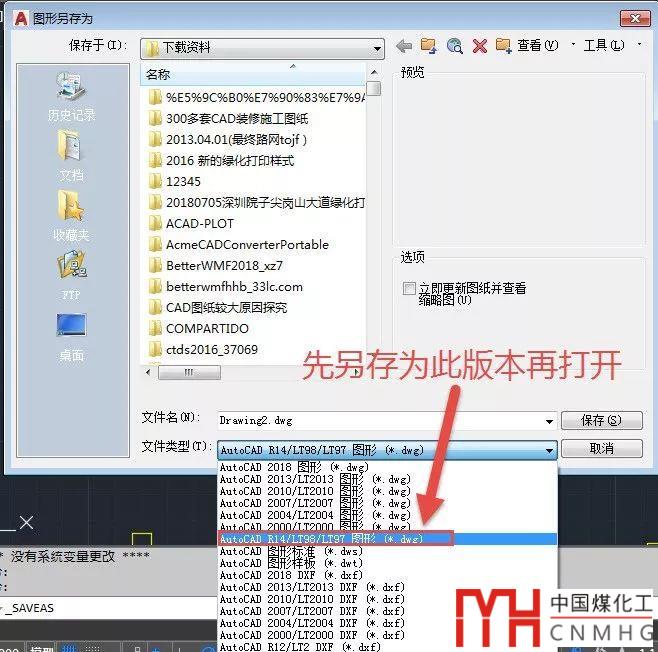This screenshot has height=652, width=658.
Task: Open the search the web icon
Action: click(454, 46)
